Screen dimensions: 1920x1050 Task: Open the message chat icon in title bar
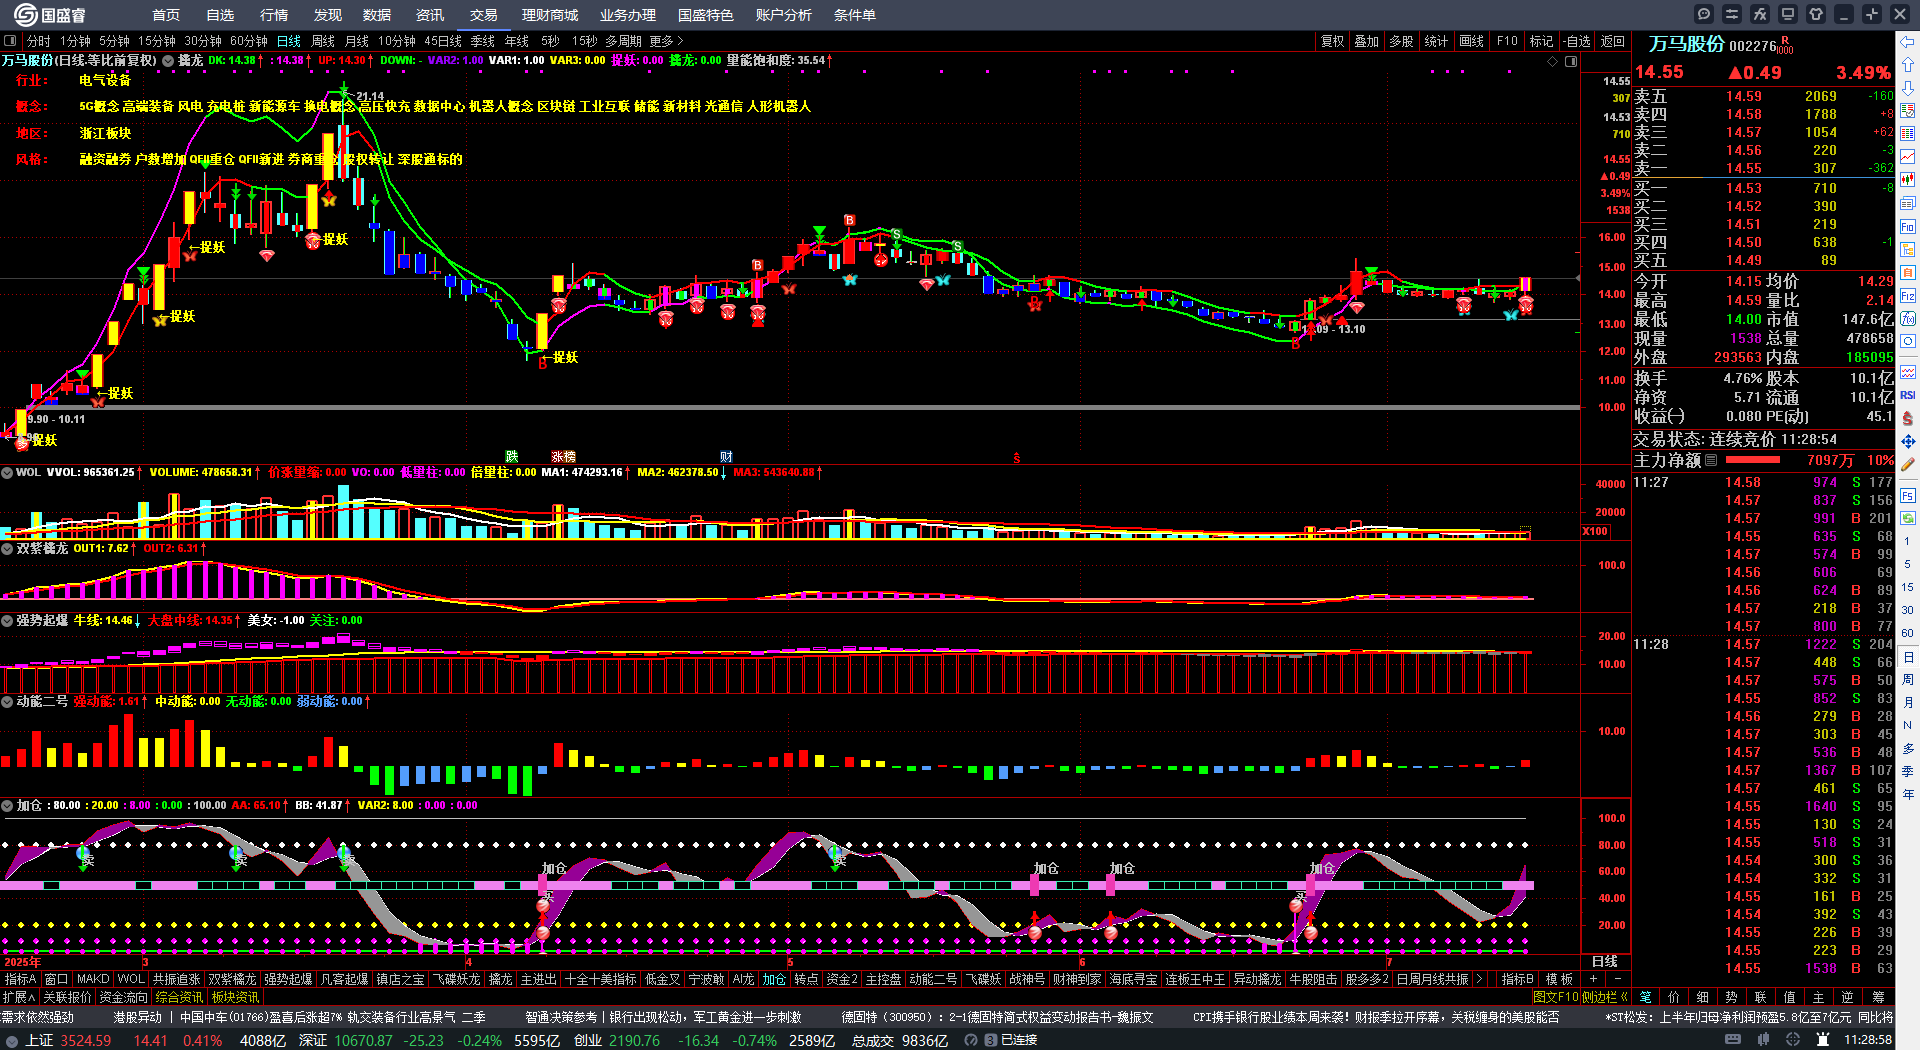click(1704, 14)
